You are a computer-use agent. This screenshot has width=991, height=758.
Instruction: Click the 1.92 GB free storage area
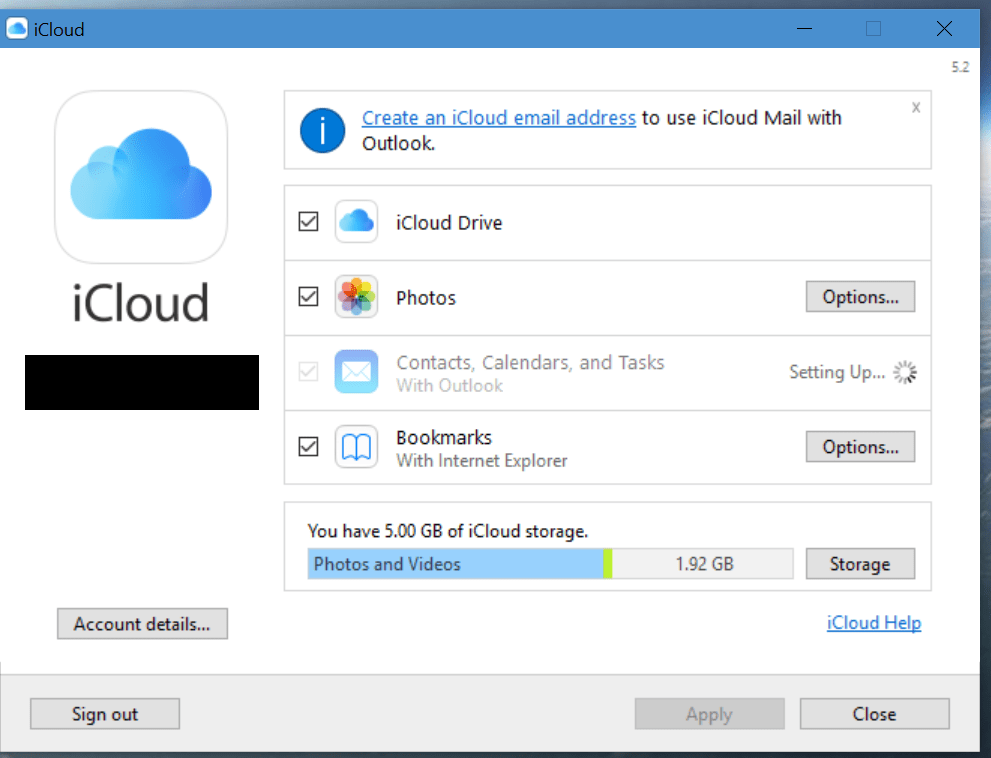pyautogui.click(x=703, y=563)
